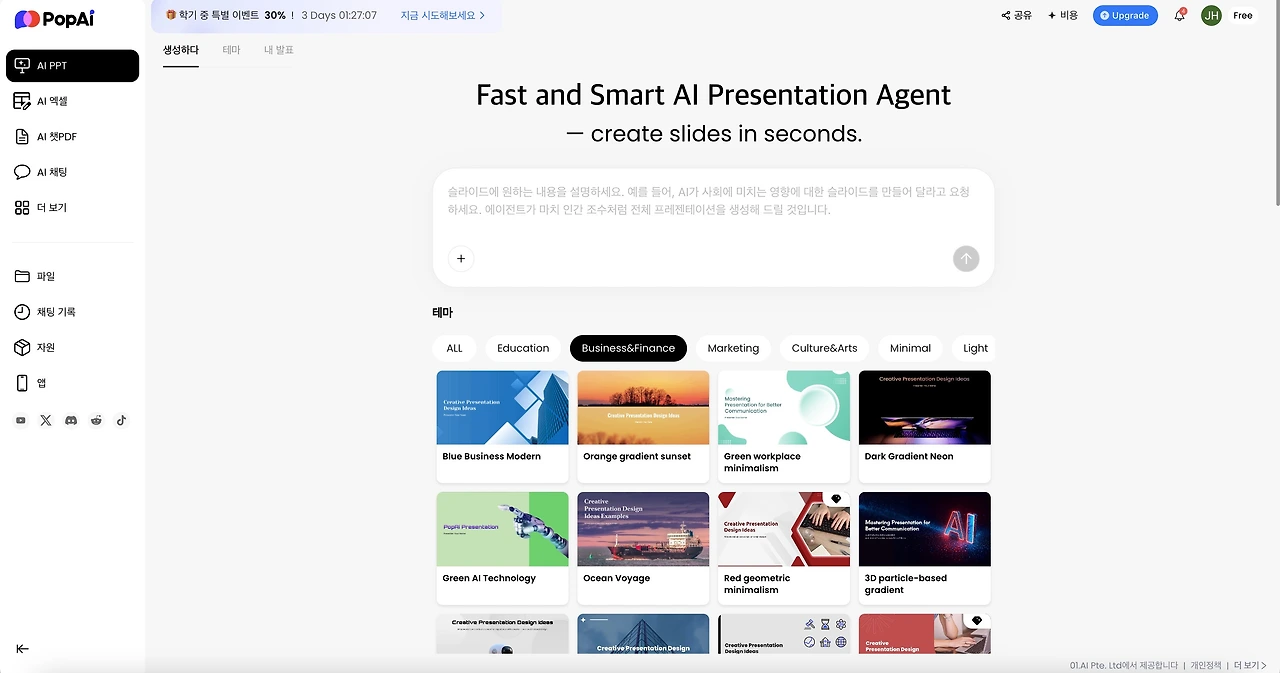The image size is (1280, 673).
Task: Click the blue Upgrade button
Action: click(1125, 16)
